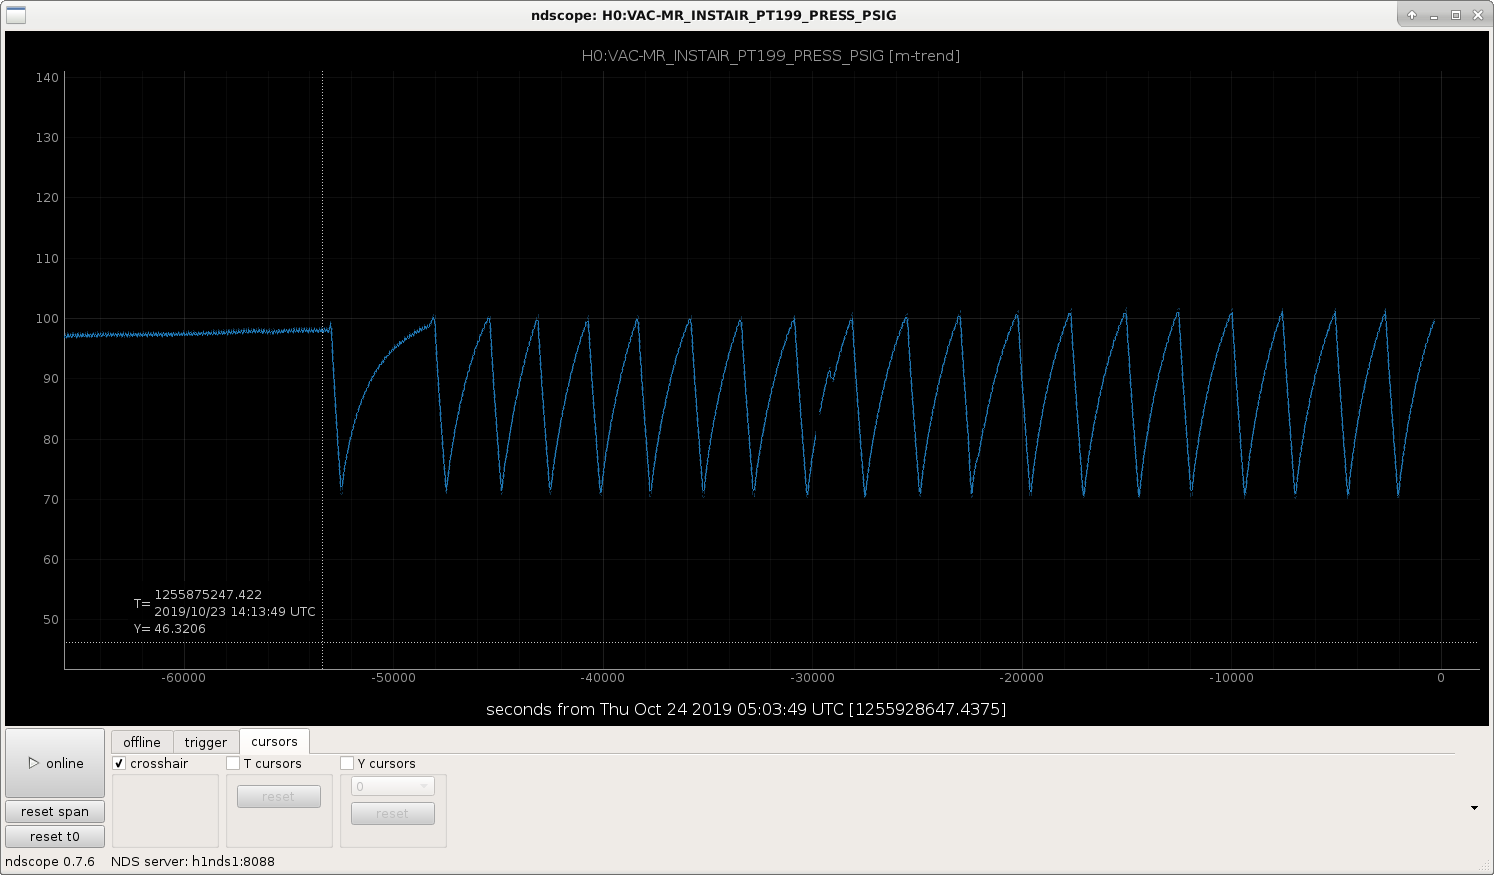Close the ndscope window

tap(1478, 15)
